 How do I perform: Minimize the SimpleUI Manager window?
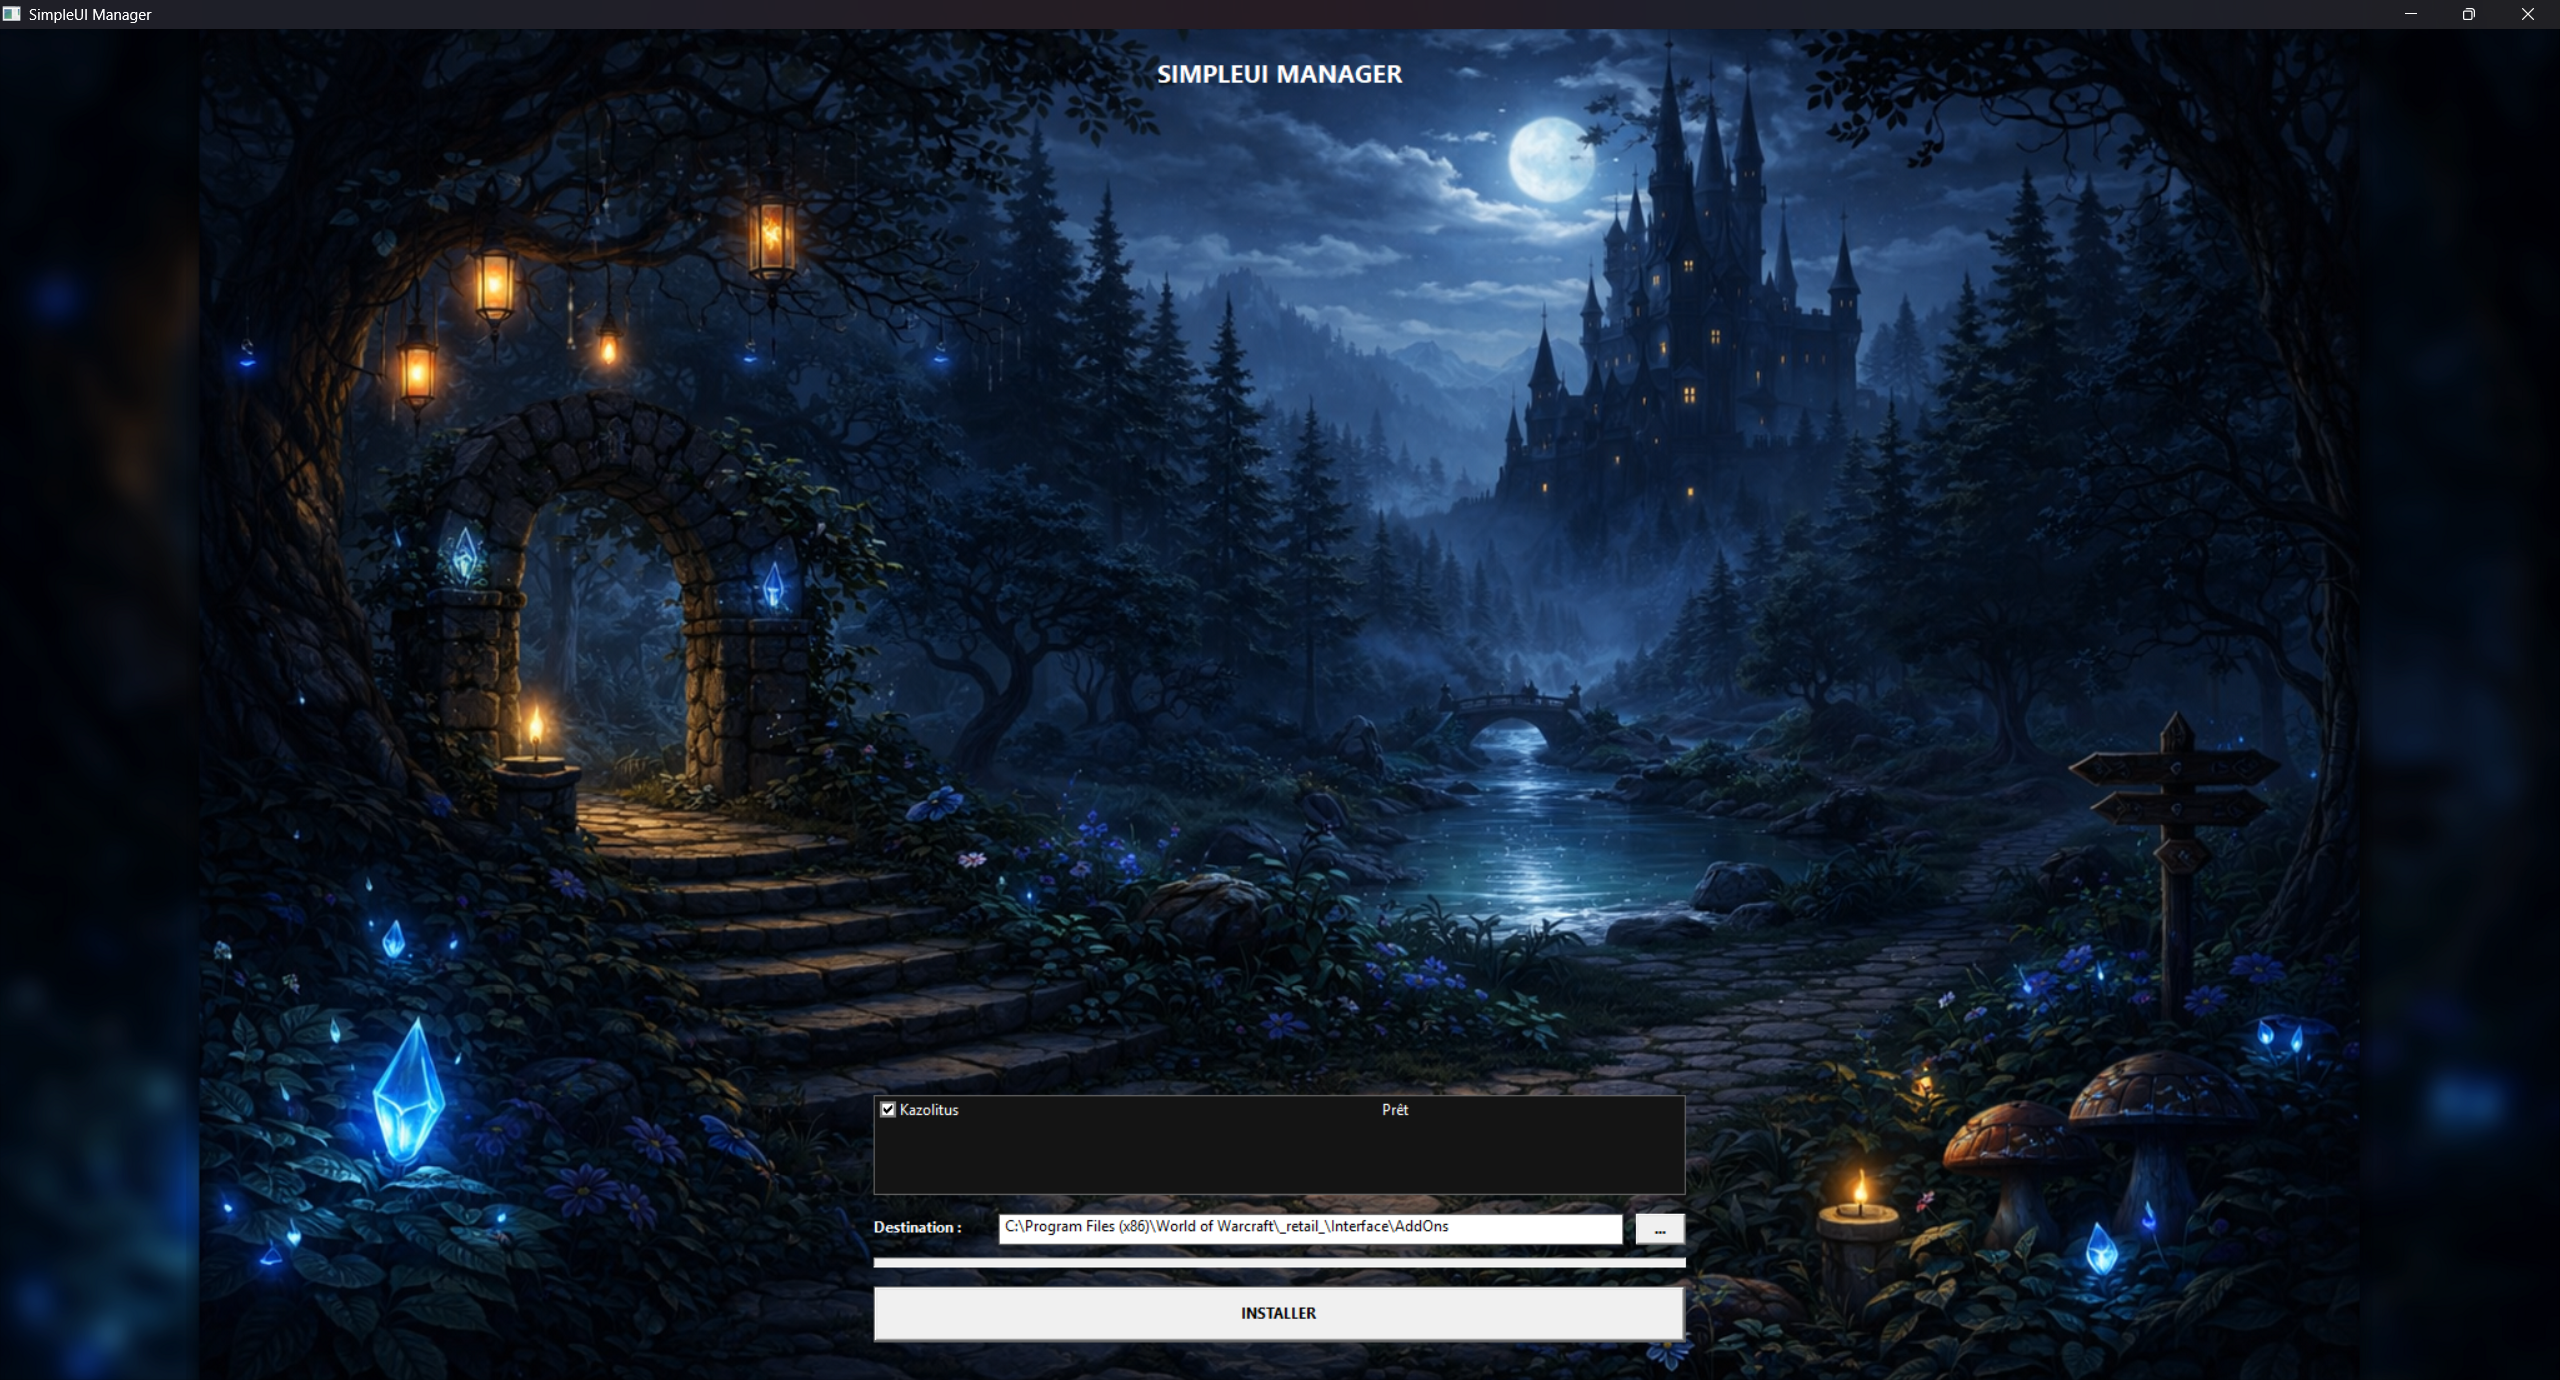[x=2411, y=14]
